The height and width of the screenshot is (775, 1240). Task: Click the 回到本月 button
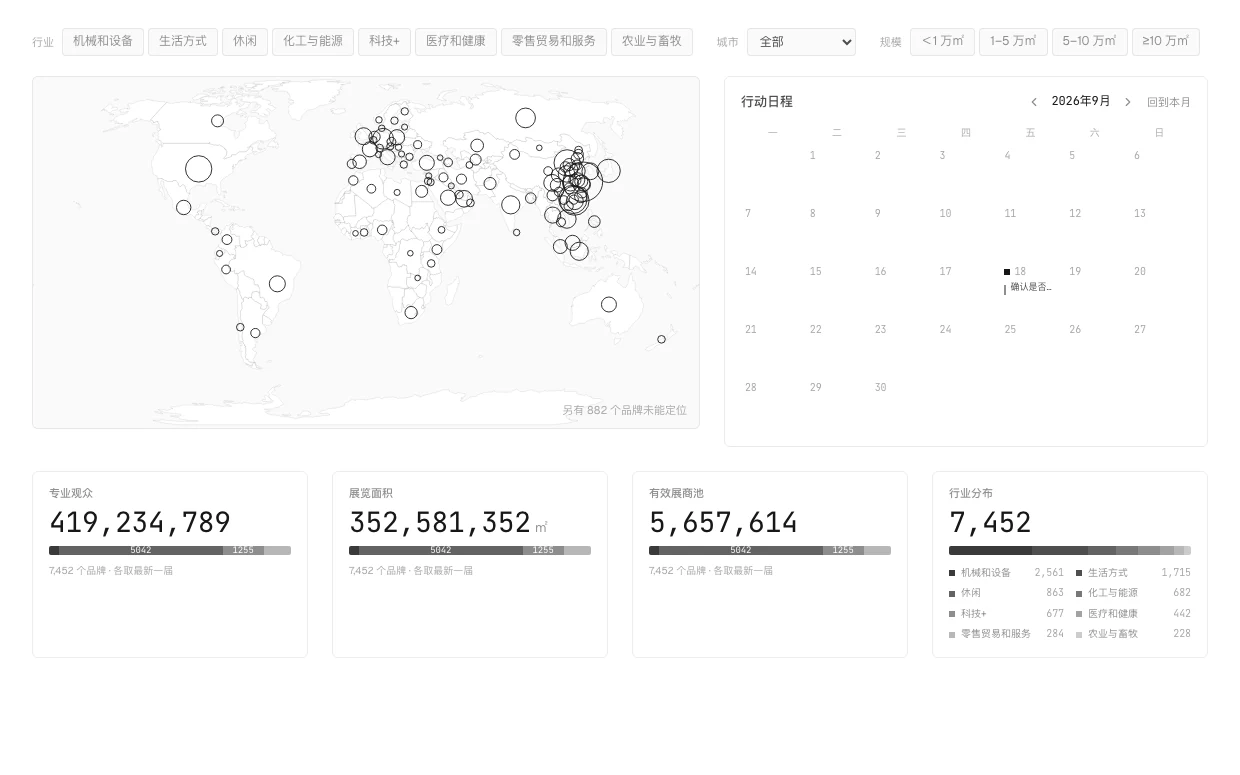point(1169,102)
